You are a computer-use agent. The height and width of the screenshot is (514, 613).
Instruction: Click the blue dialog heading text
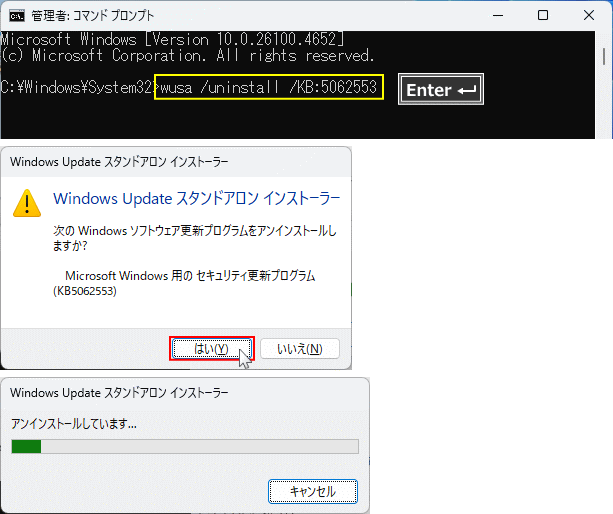tap(196, 198)
